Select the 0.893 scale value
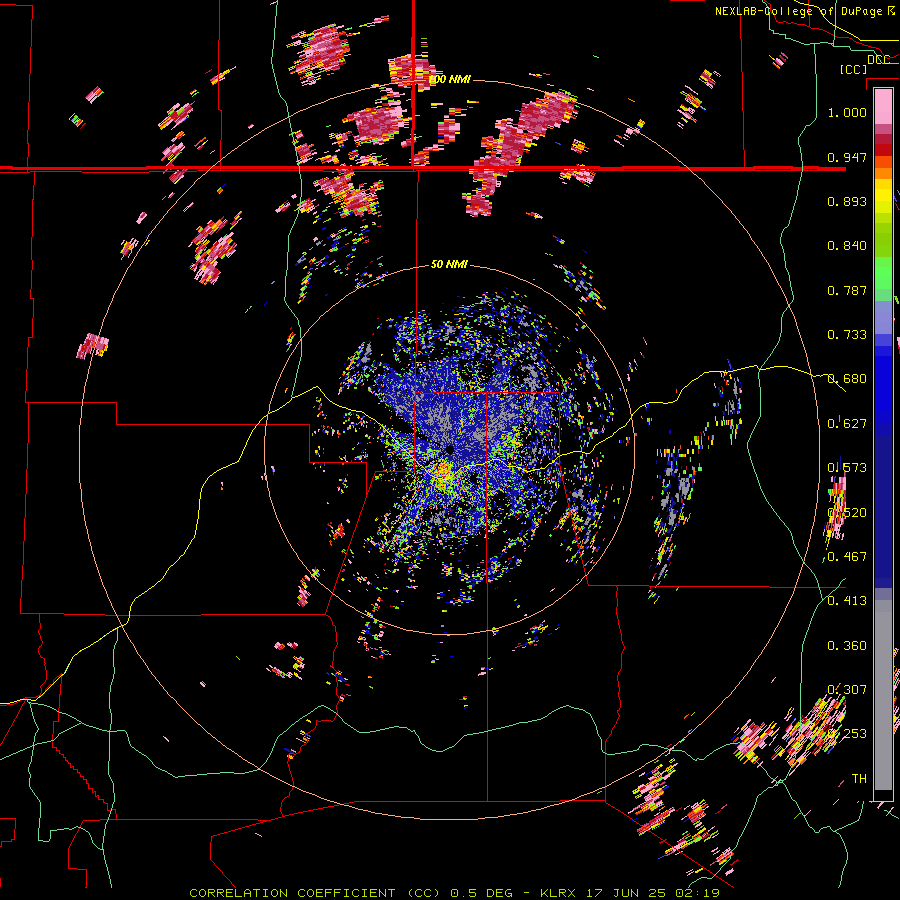The image size is (900, 900). tap(847, 201)
